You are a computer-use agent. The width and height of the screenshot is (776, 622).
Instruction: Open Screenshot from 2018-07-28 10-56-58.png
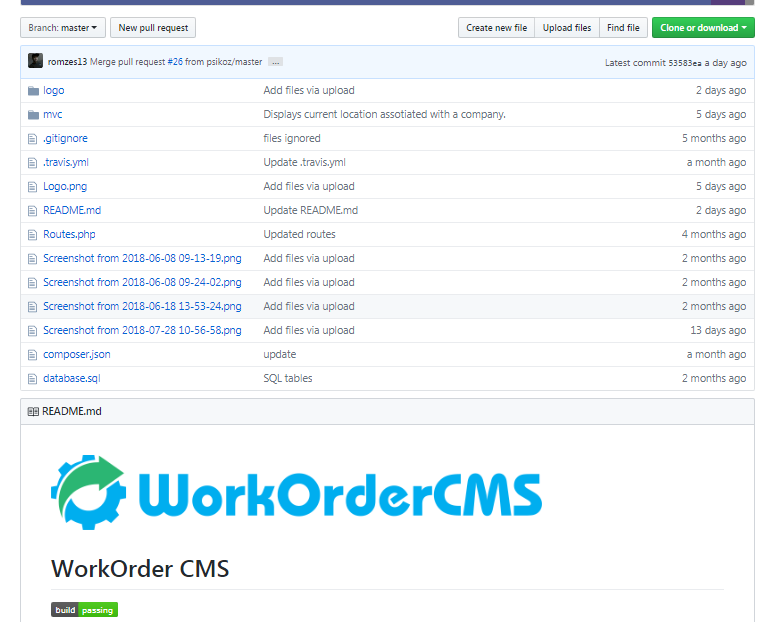point(142,331)
